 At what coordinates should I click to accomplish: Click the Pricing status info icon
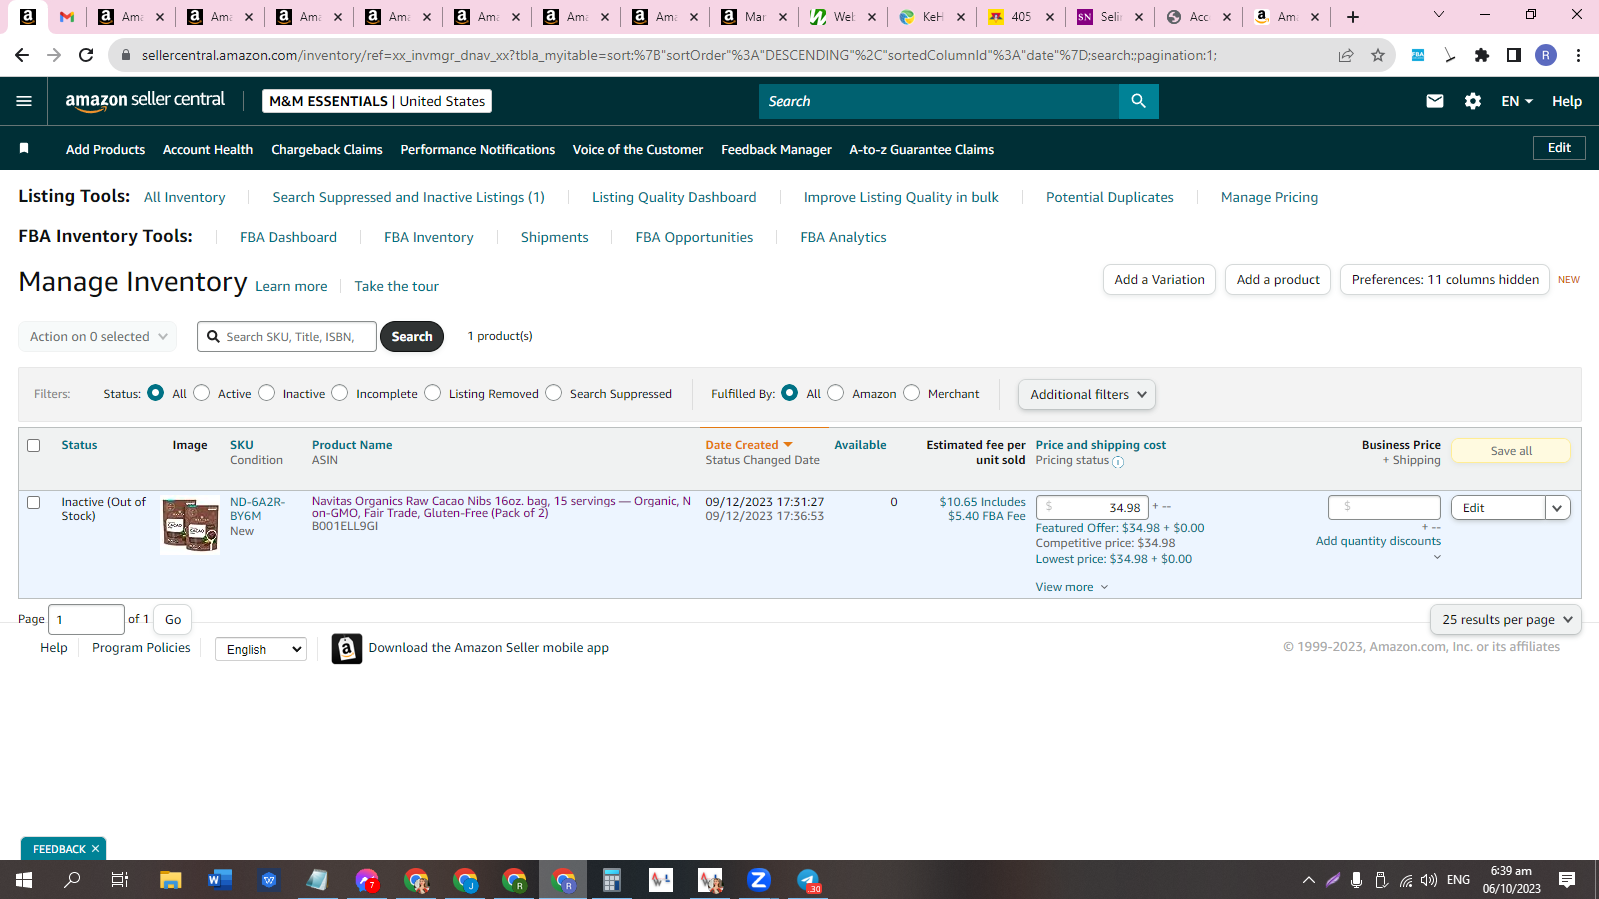(1118, 462)
